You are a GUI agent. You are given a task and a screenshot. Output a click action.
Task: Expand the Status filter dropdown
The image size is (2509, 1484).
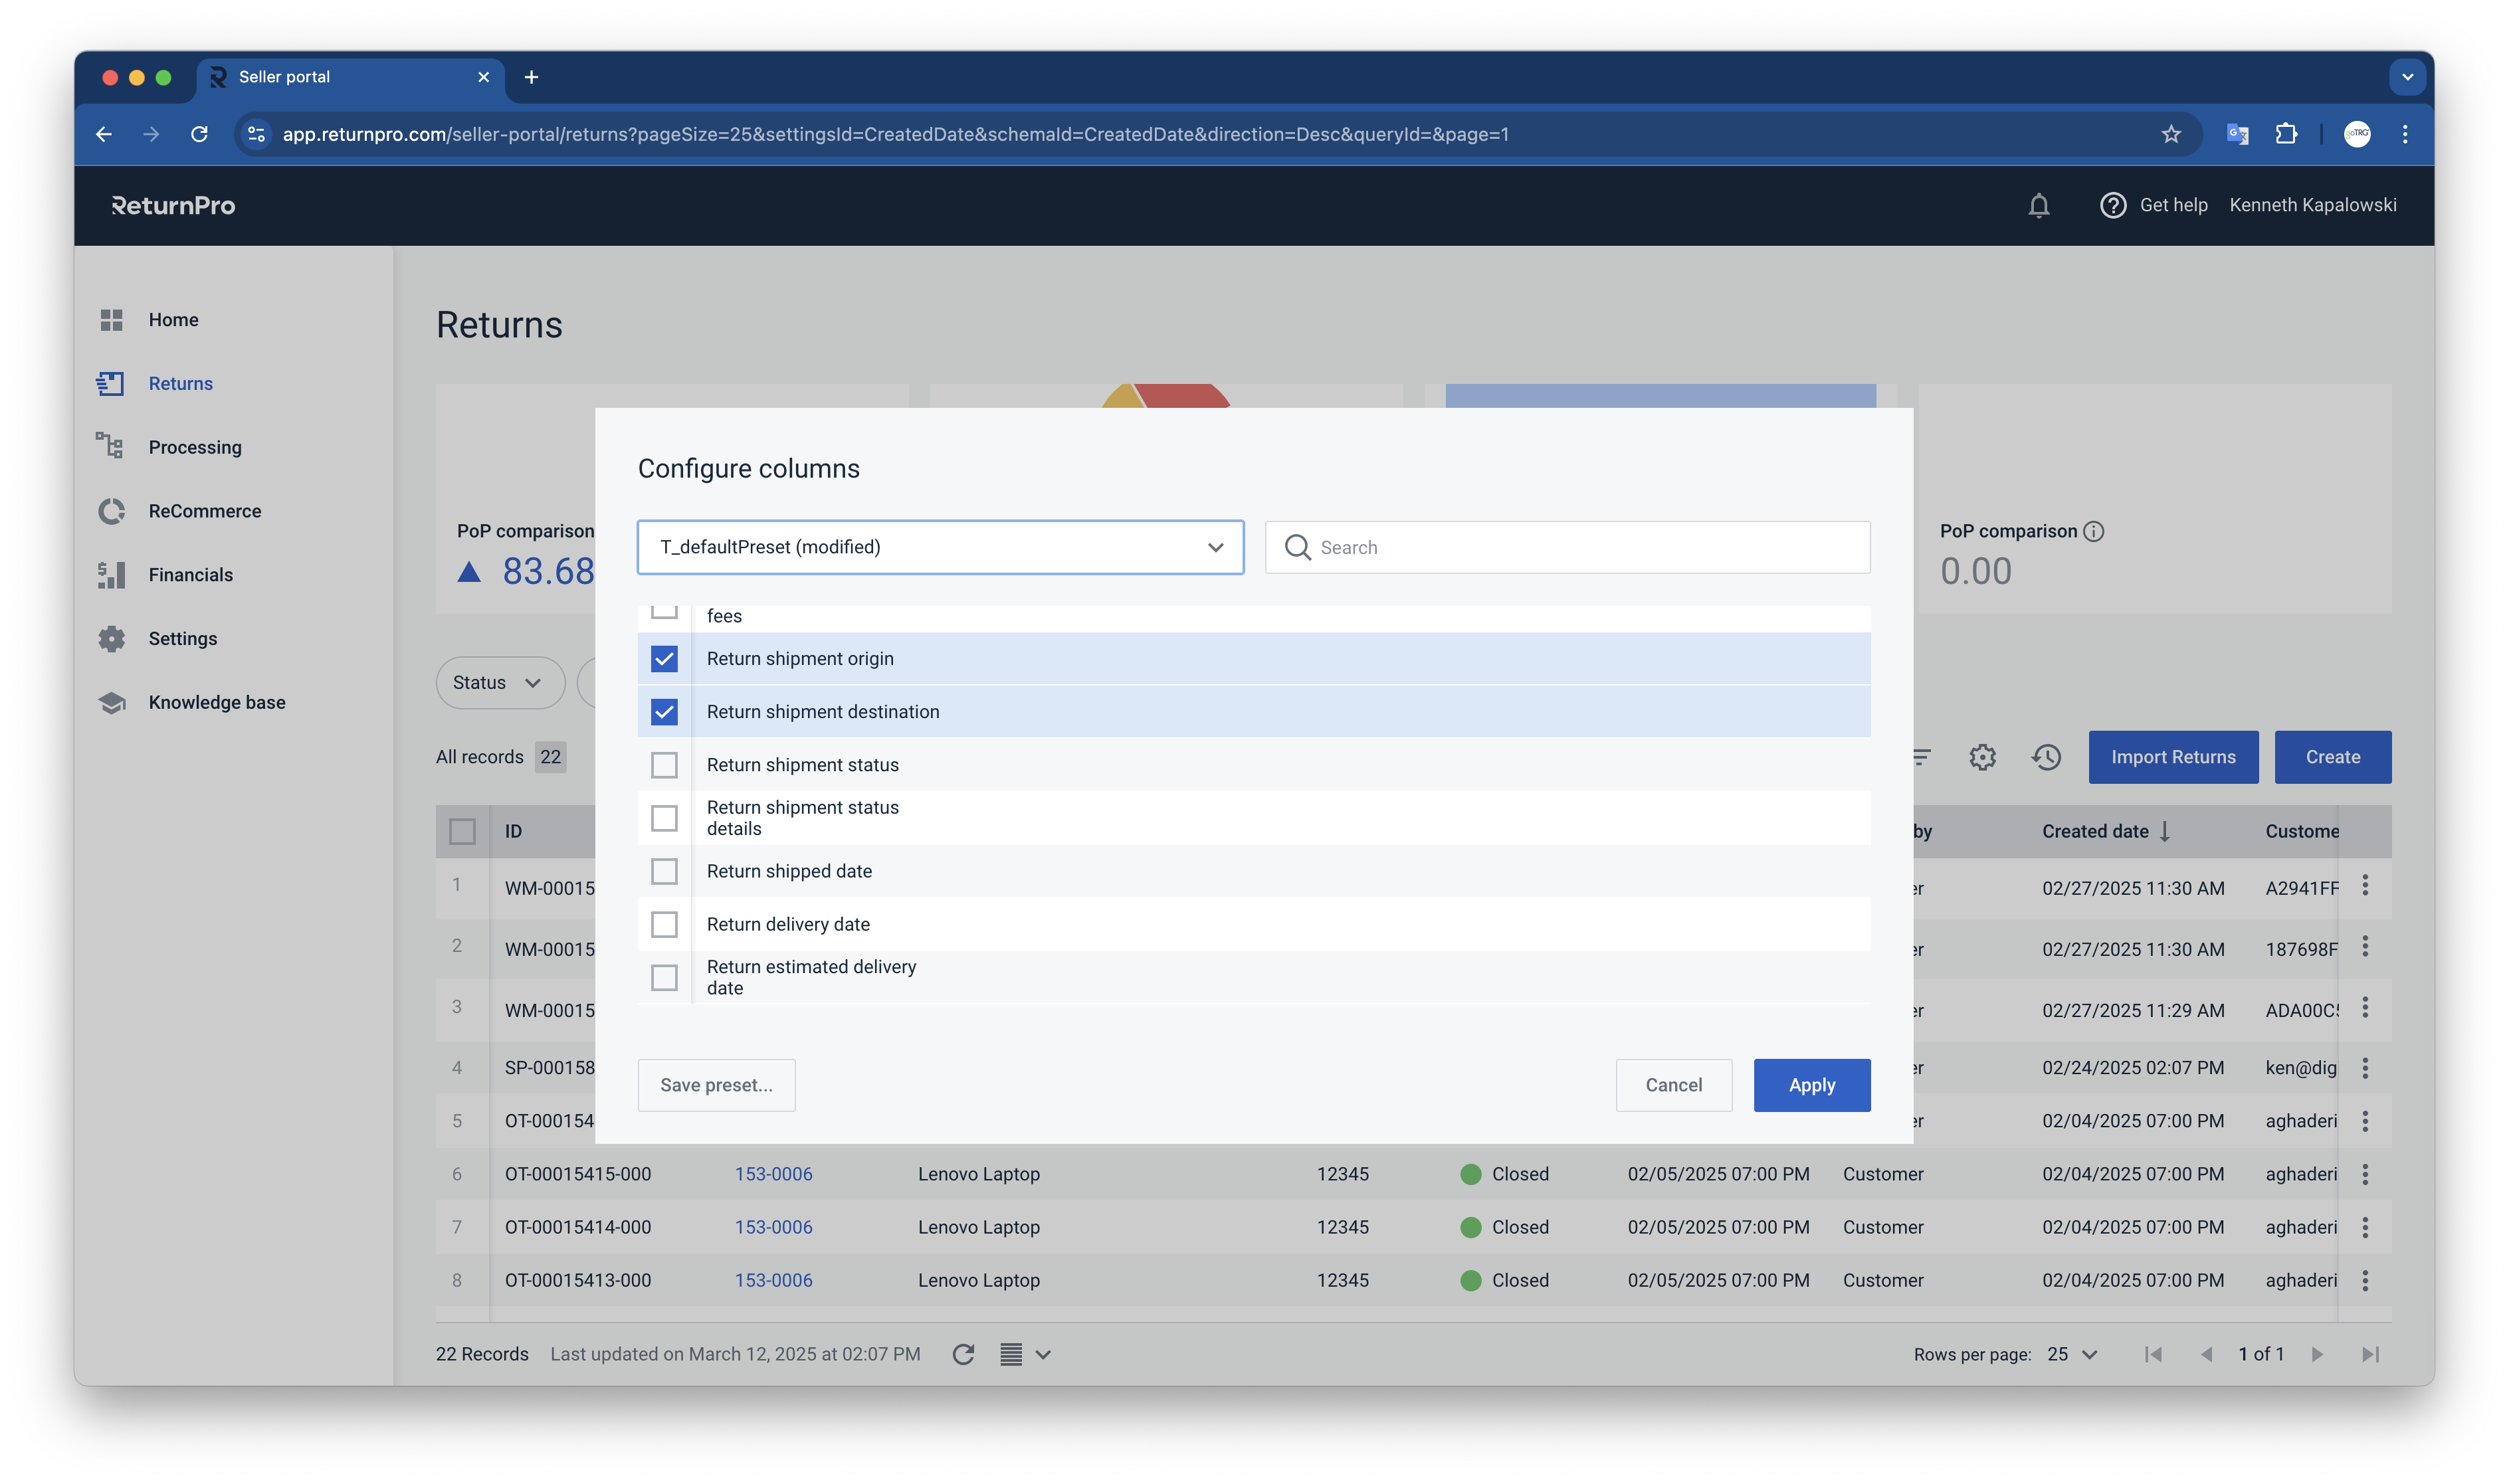click(x=499, y=682)
